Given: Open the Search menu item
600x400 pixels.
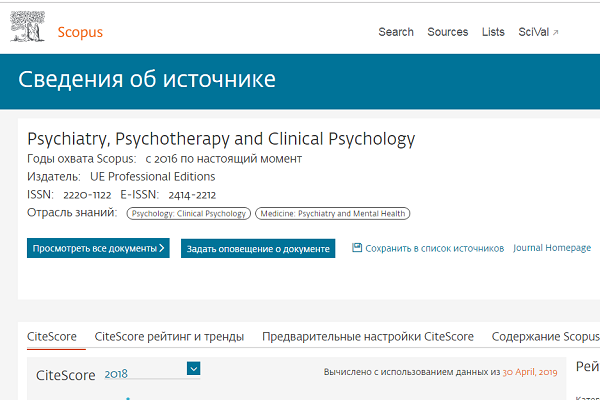Looking at the screenshot, I should pos(396,32).
